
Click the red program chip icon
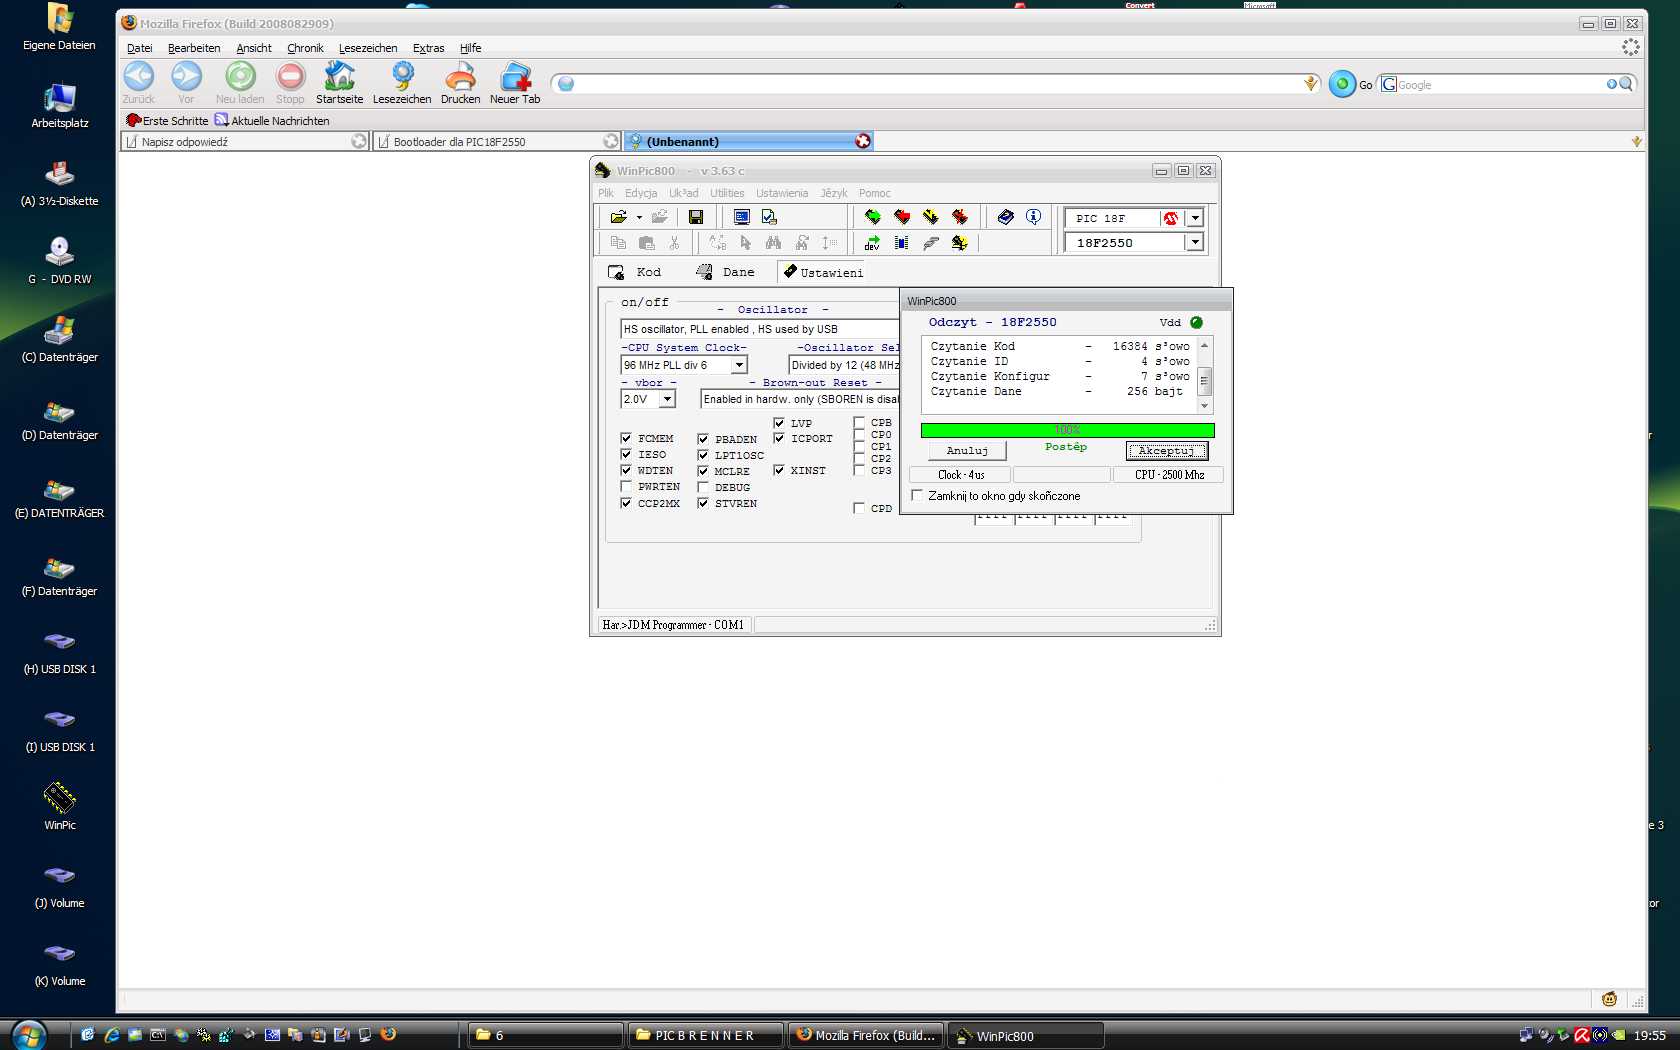click(x=902, y=217)
